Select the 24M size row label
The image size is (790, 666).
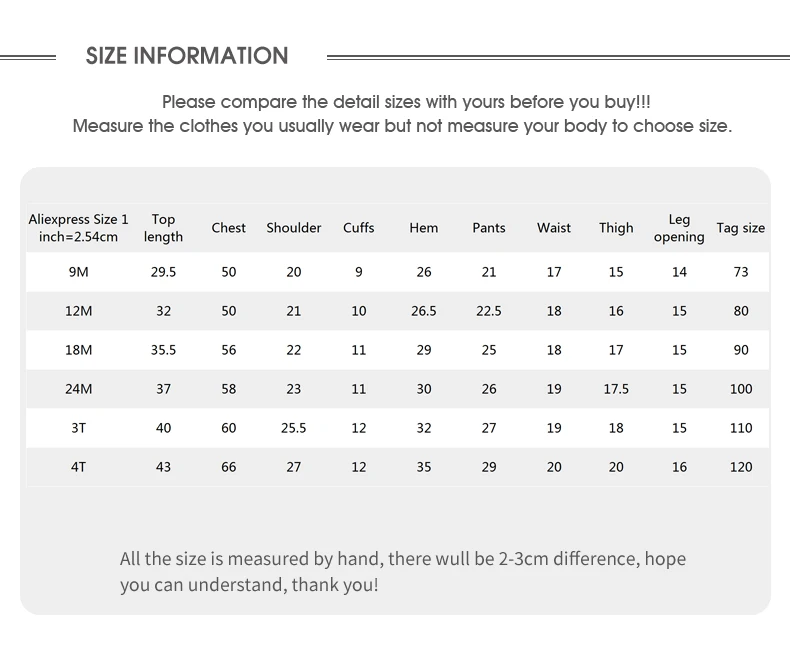click(79, 389)
